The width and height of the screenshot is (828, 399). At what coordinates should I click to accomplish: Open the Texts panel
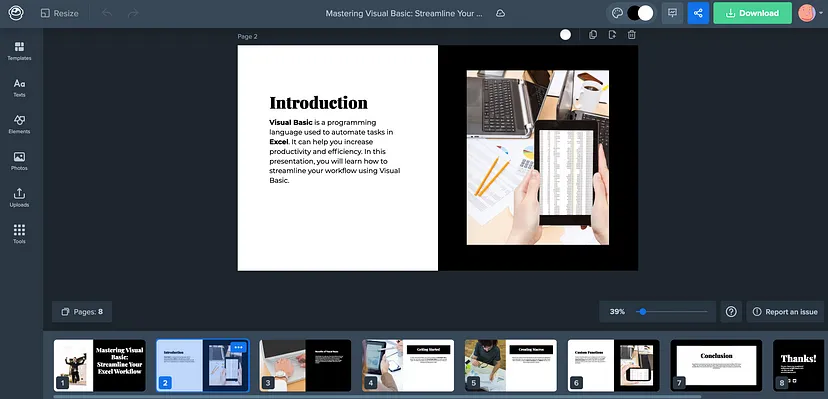tap(19, 88)
